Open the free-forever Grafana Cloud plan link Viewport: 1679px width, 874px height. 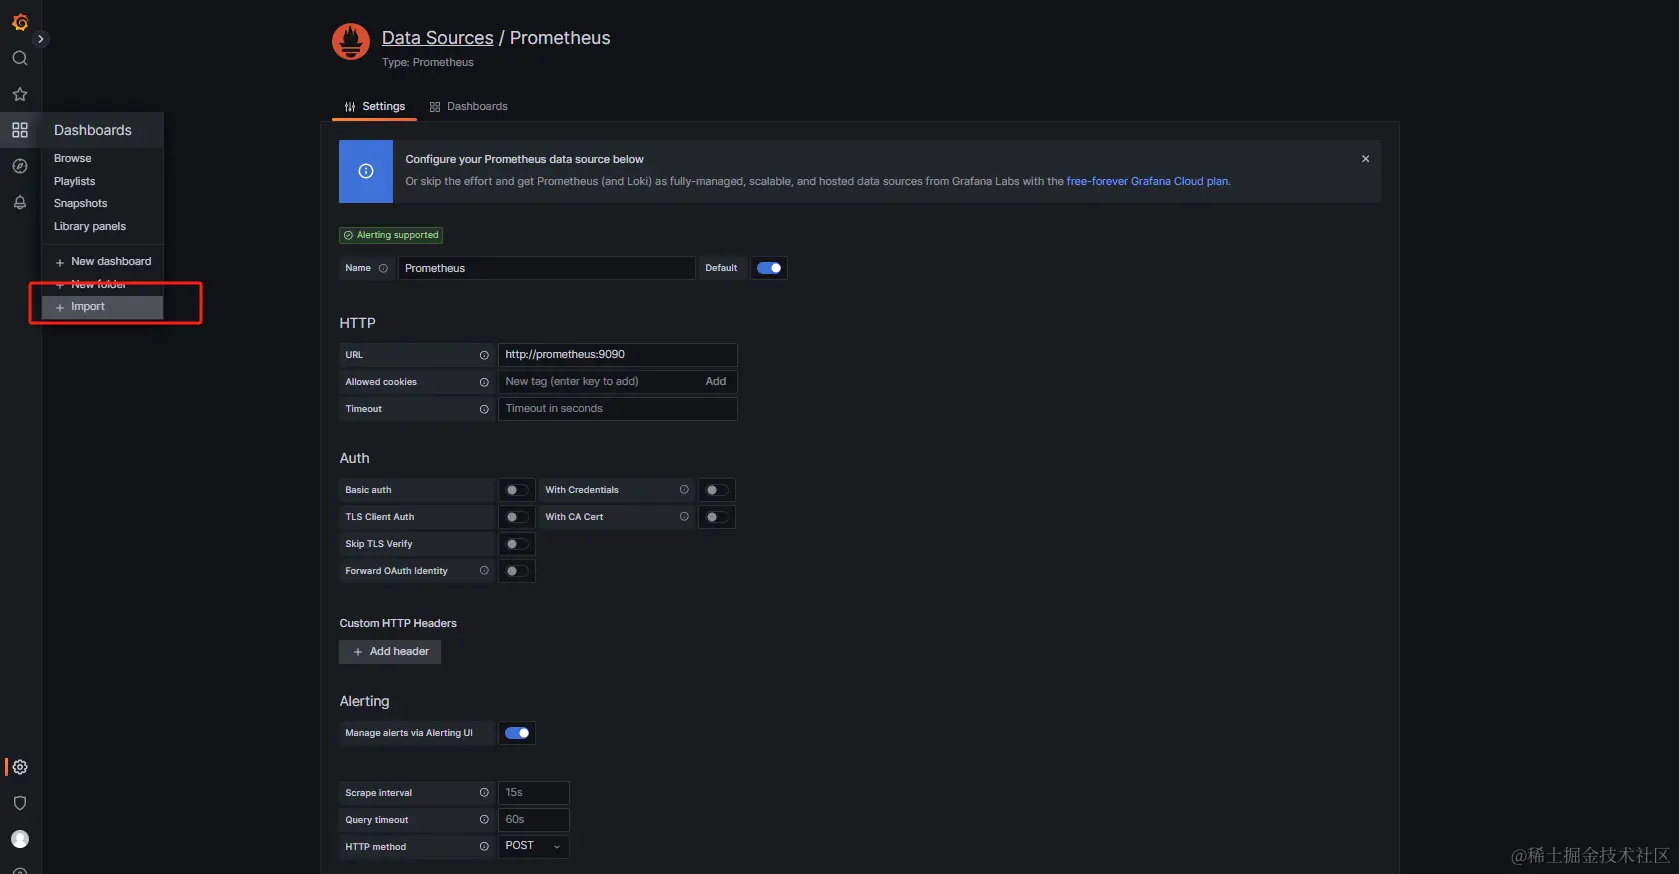(x=1147, y=181)
